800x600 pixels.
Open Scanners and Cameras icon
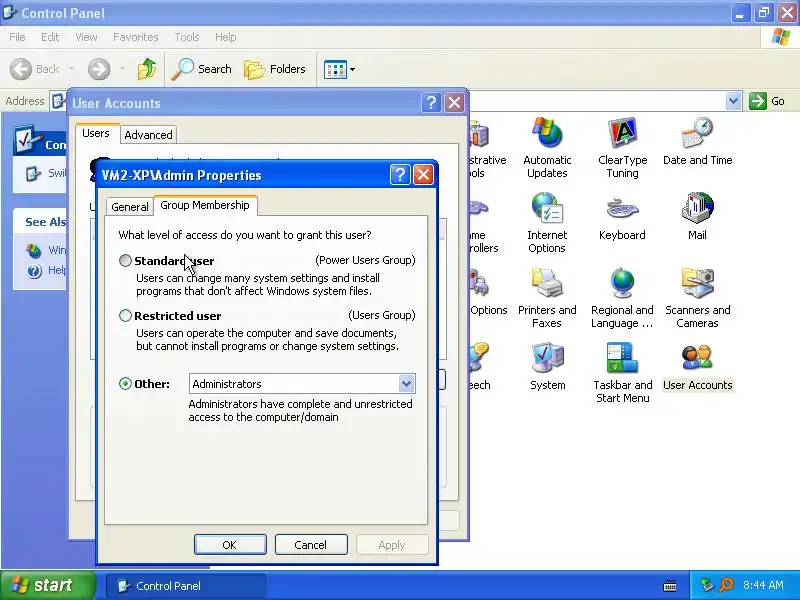click(x=697, y=298)
